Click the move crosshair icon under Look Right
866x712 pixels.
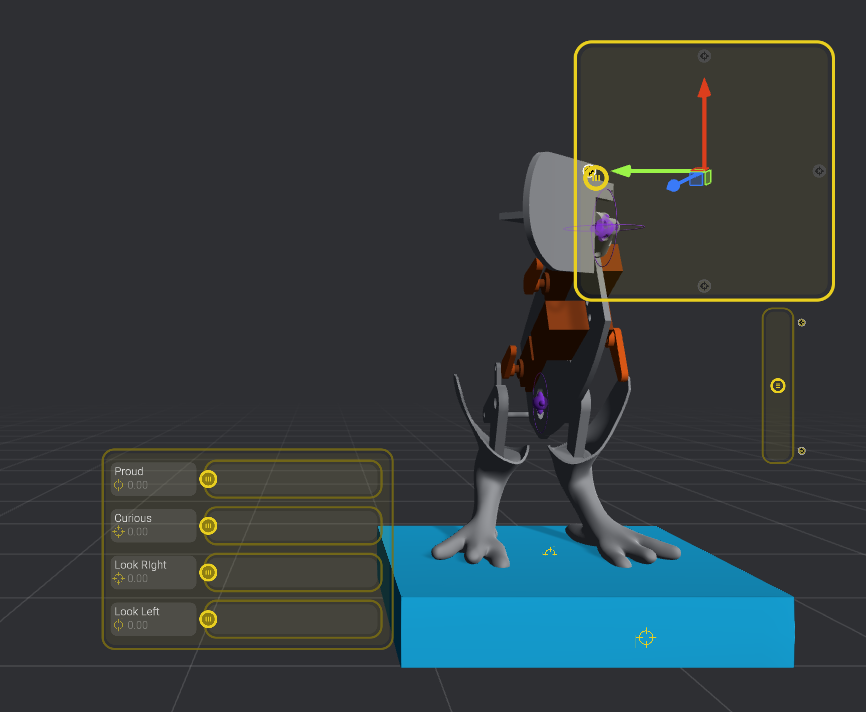(118, 578)
